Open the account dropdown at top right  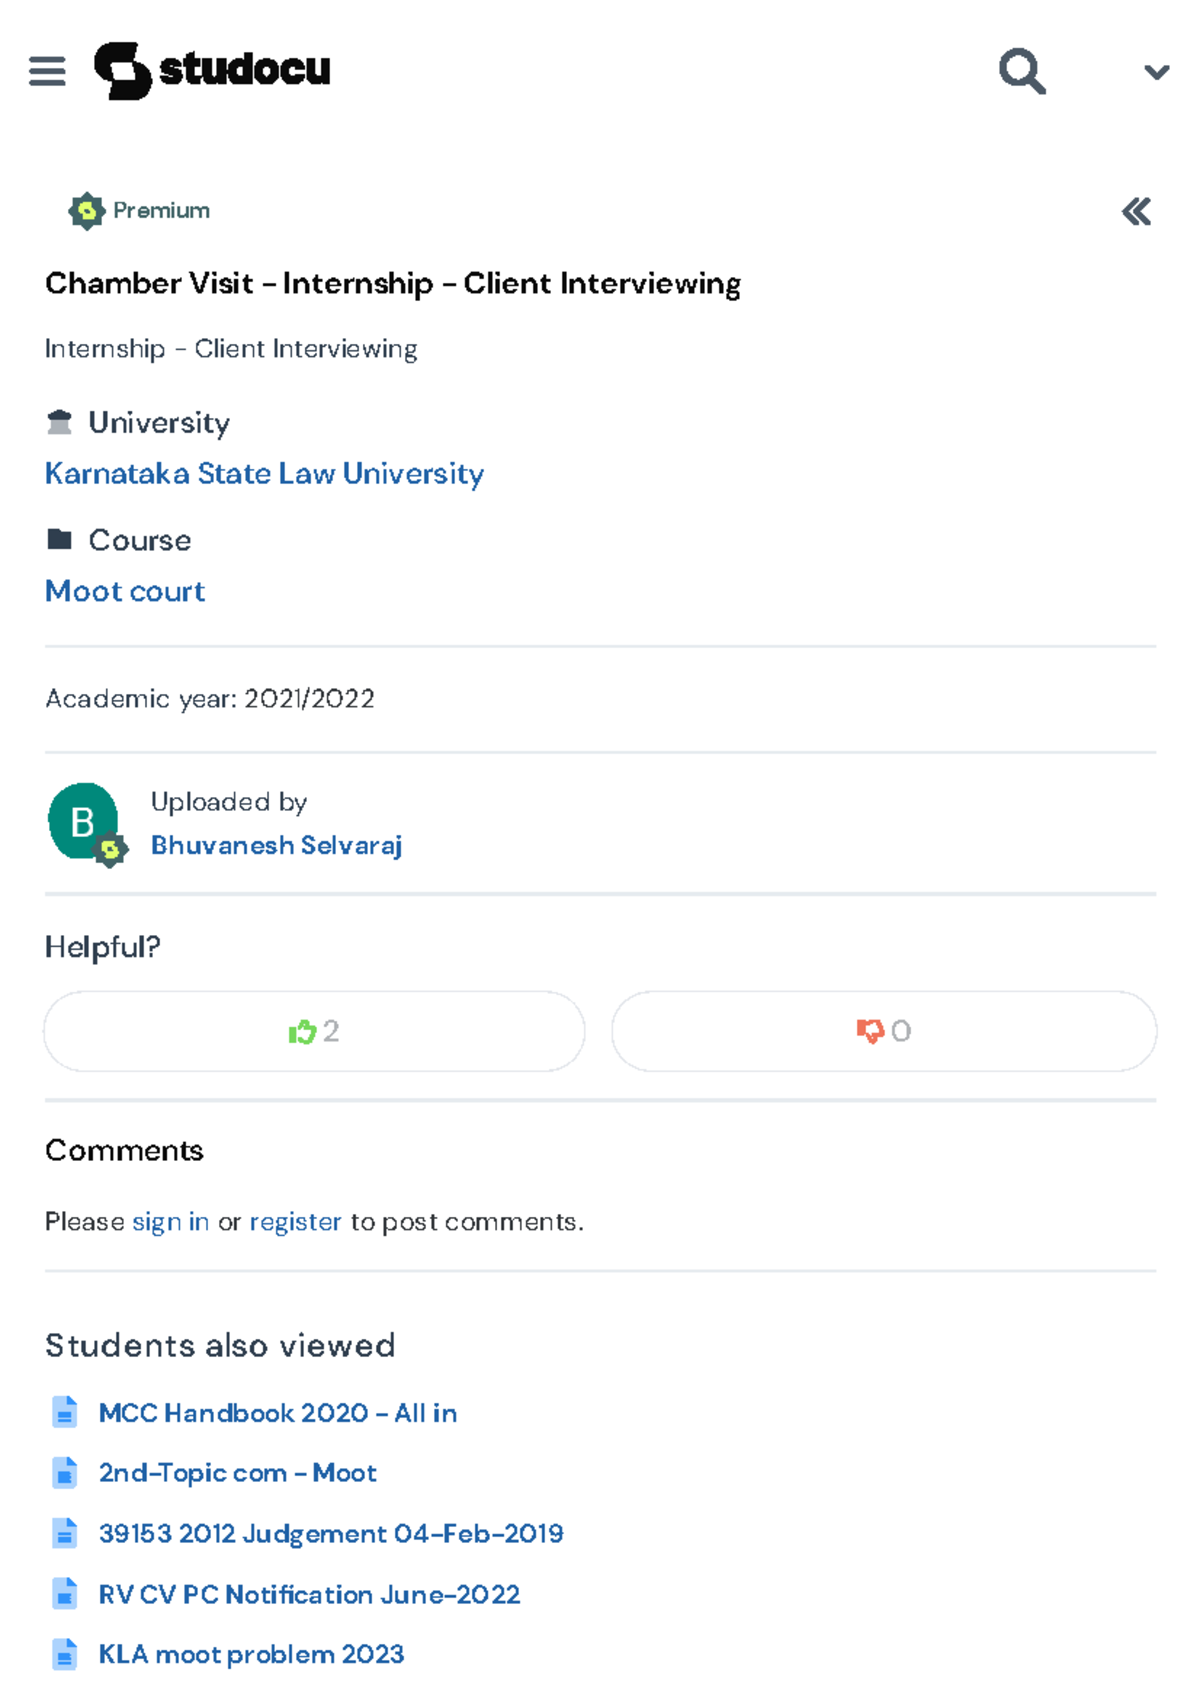point(1155,70)
